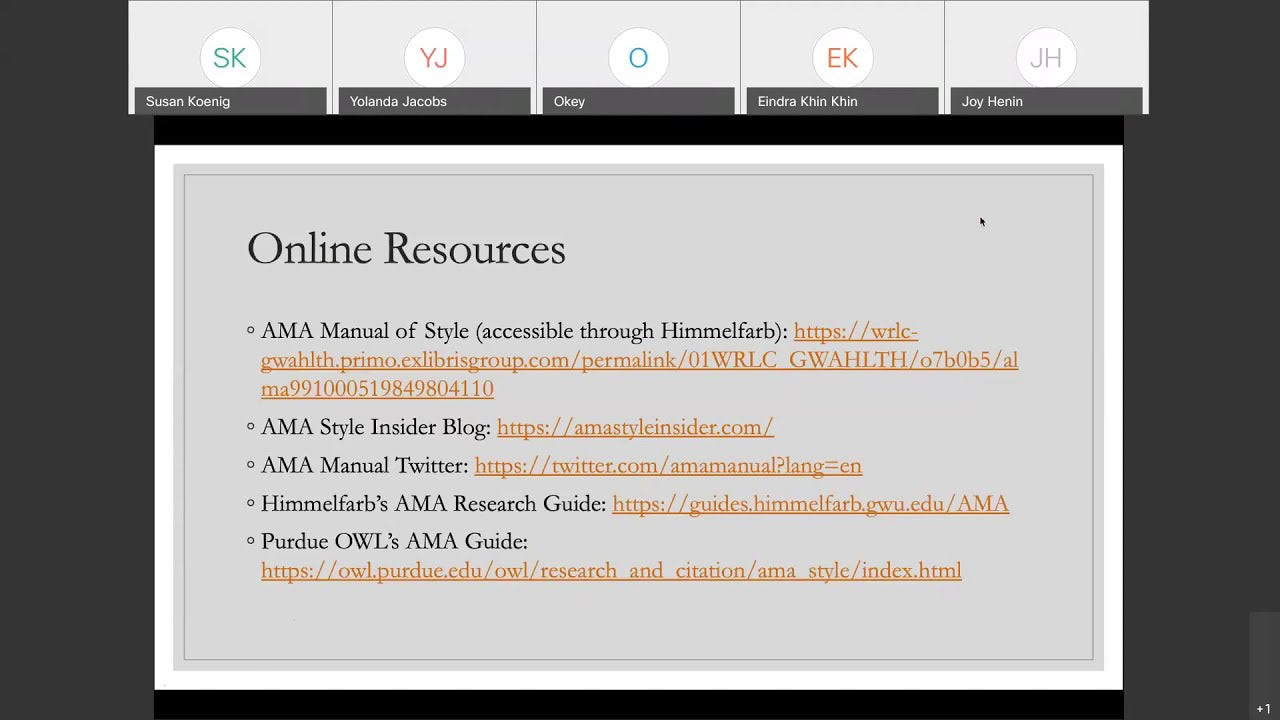This screenshot has height=720, width=1280.
Task: Click the Joy Henin name label
Action: (992, 101)
